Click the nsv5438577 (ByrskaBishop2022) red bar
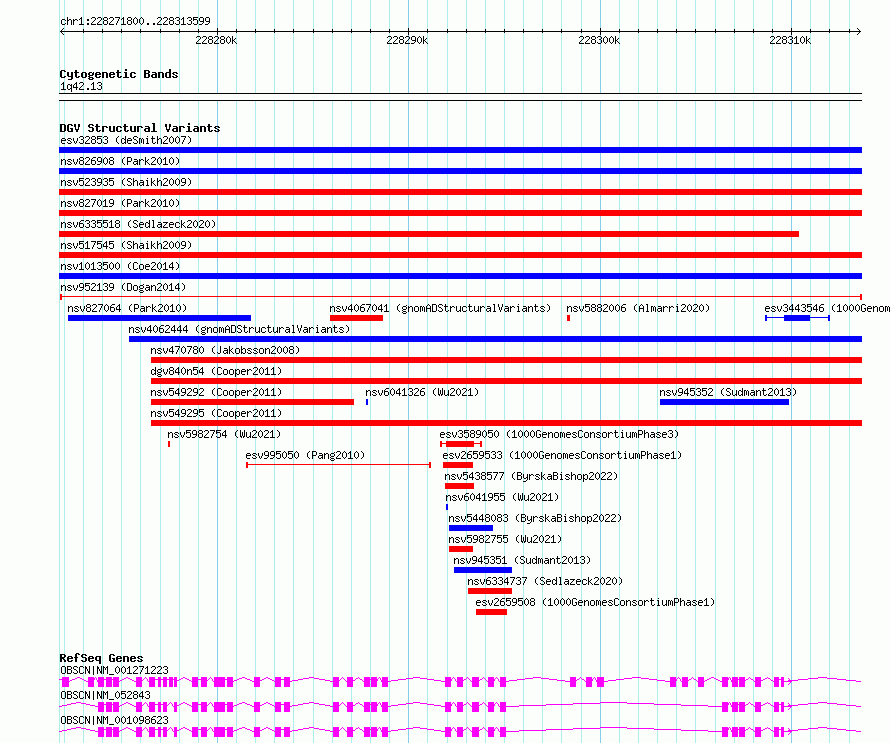890x743 pixels. click(x=459, y=486)
